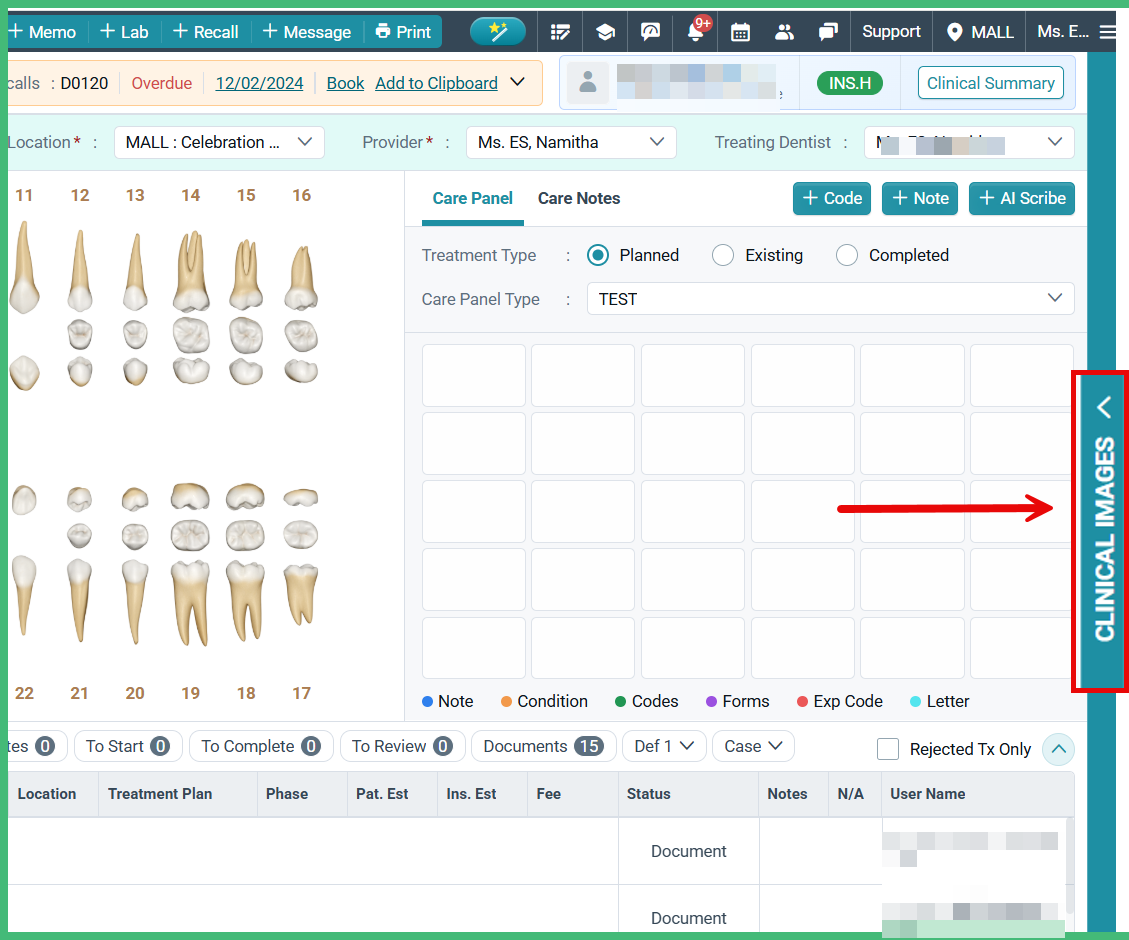Open the chat bubble icon in the toolbar
Screen dimensions: 1129x940
click(828, 31)
